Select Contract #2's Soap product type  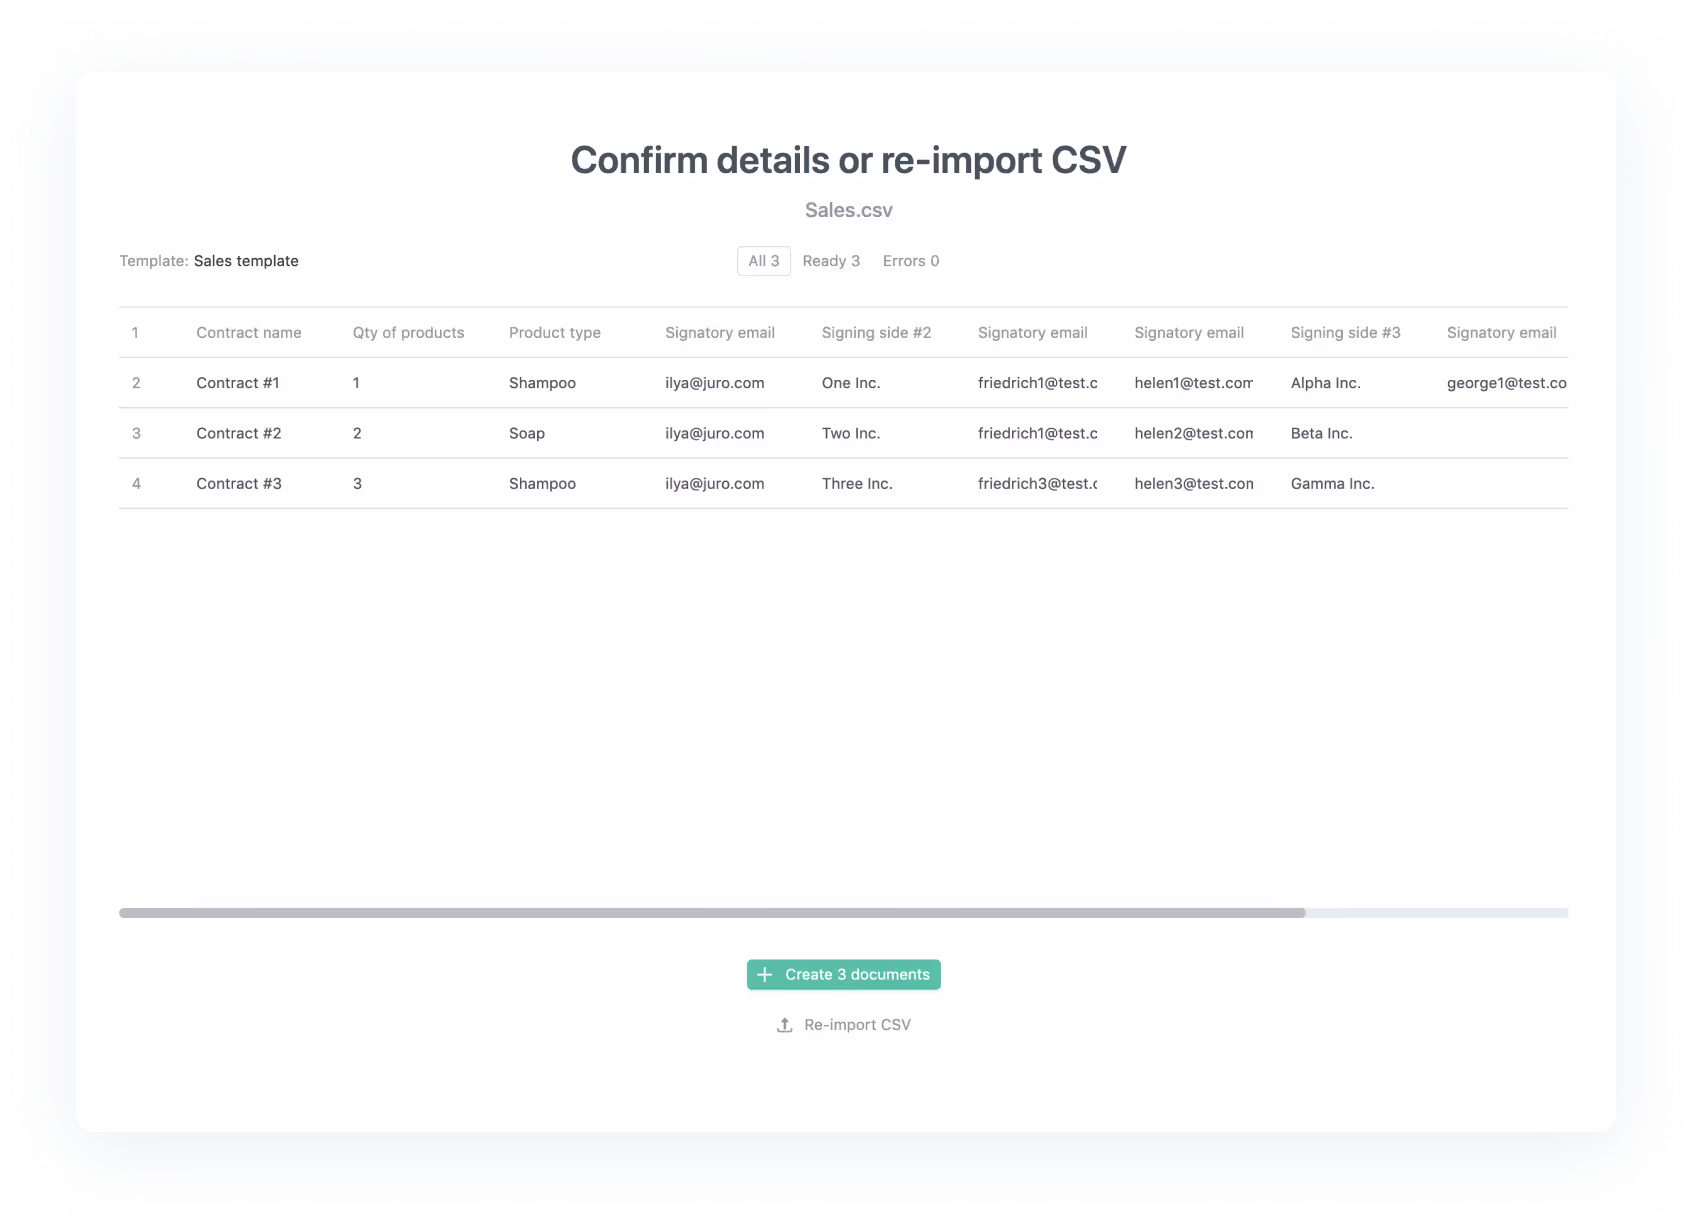[x=526, y=433]
